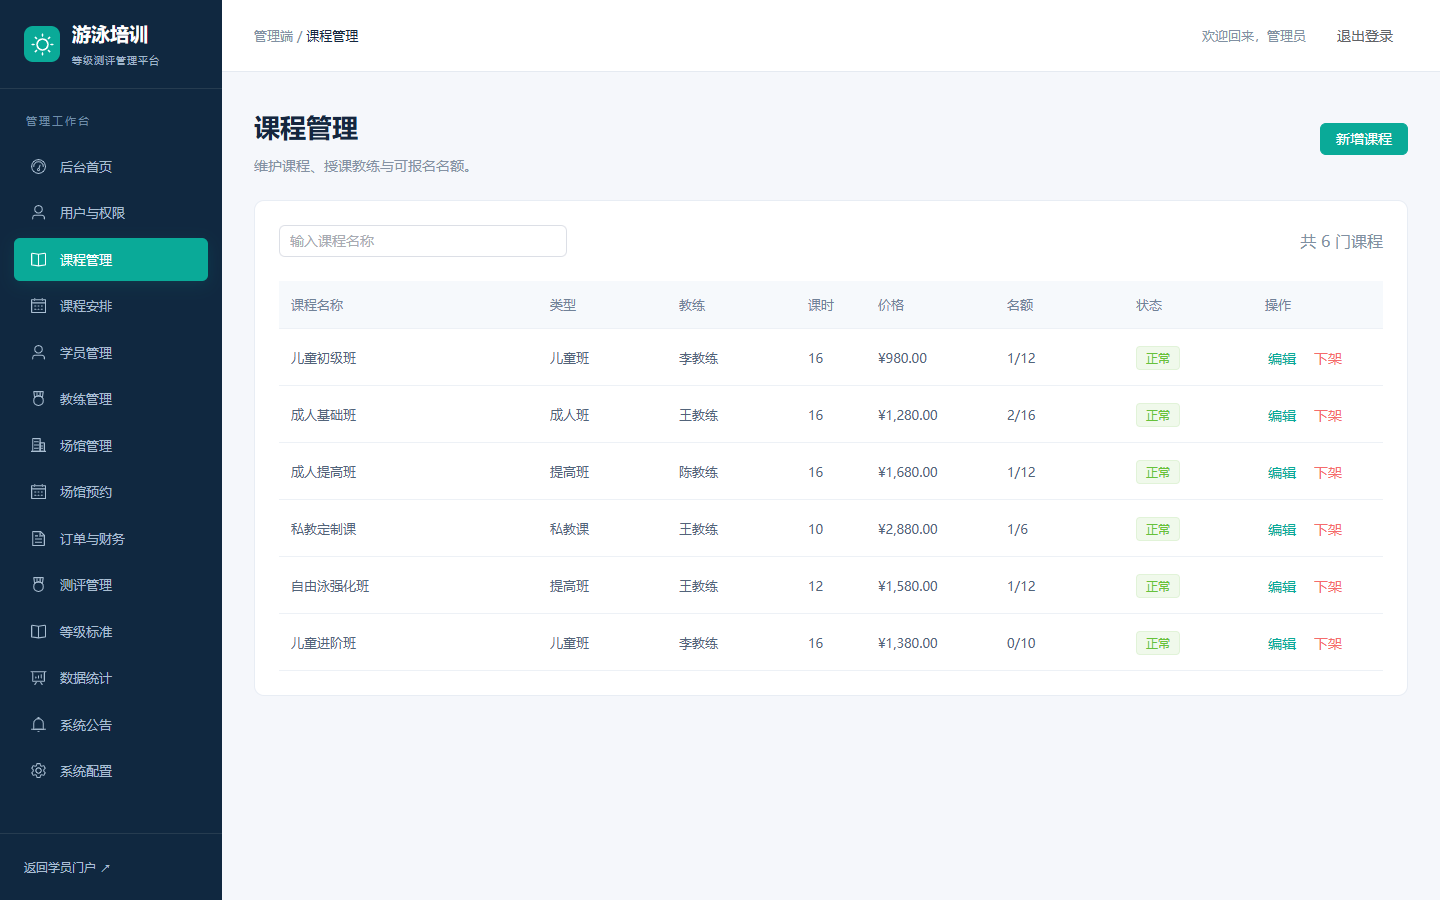Click the 系统公告 bell icon

(38, 725)
